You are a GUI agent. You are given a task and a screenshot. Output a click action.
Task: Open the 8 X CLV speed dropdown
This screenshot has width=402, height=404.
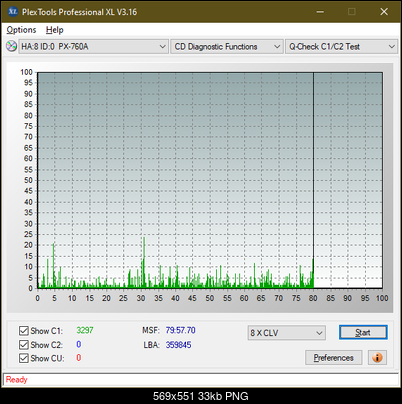pyautogui.click(x=287, y=333)
